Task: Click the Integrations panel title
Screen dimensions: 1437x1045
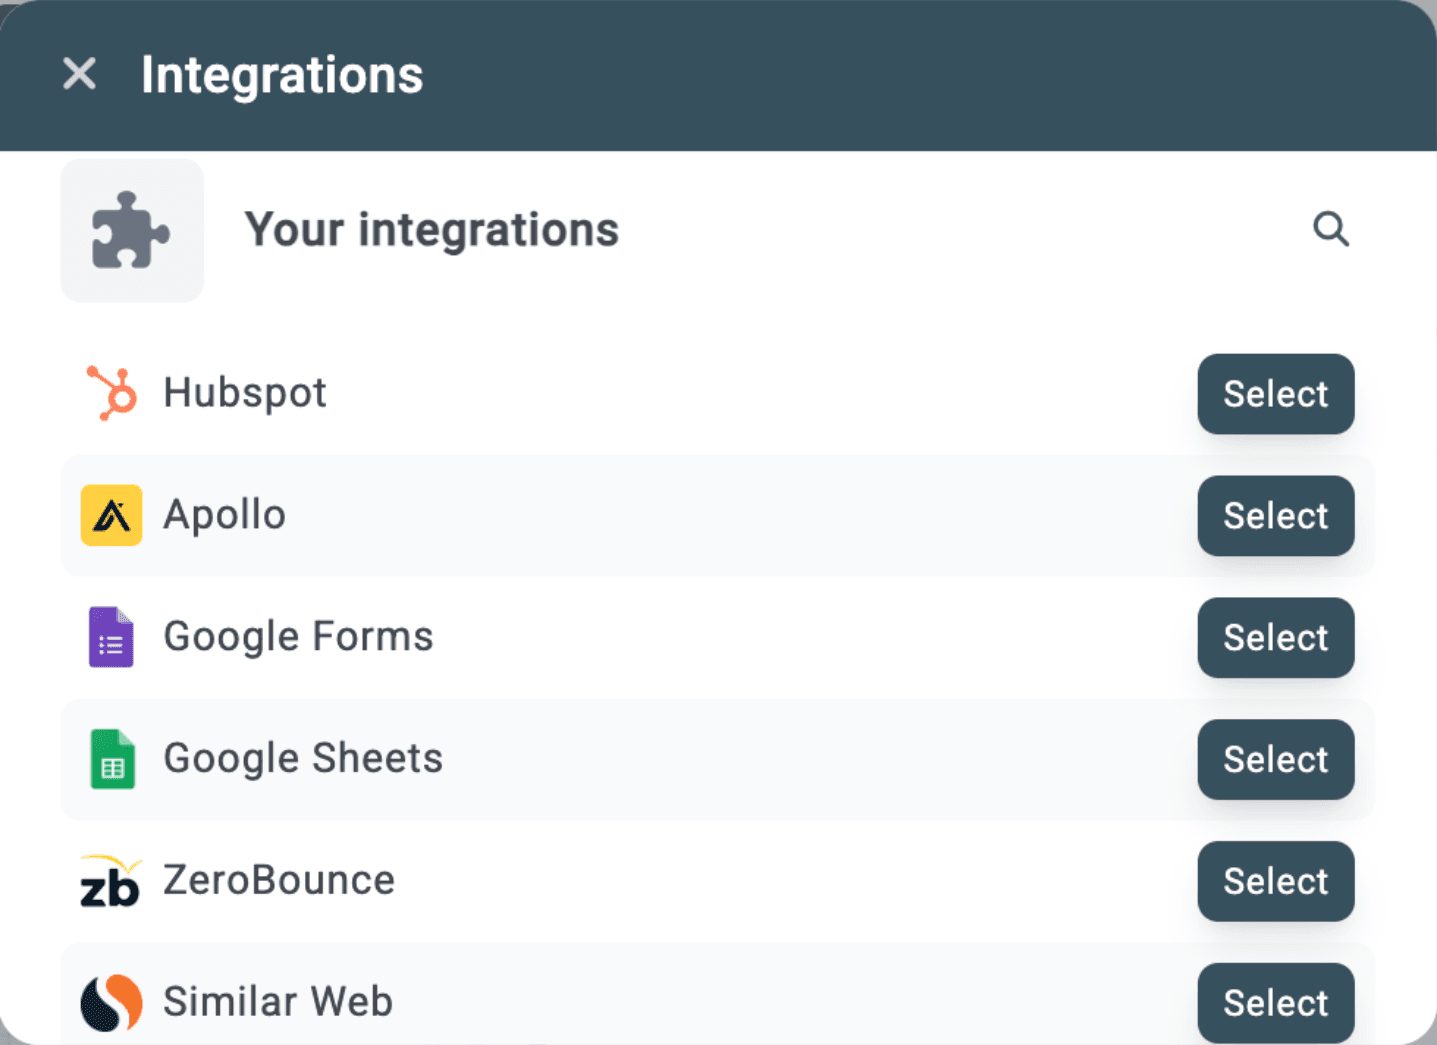Action: coord(282,75)
